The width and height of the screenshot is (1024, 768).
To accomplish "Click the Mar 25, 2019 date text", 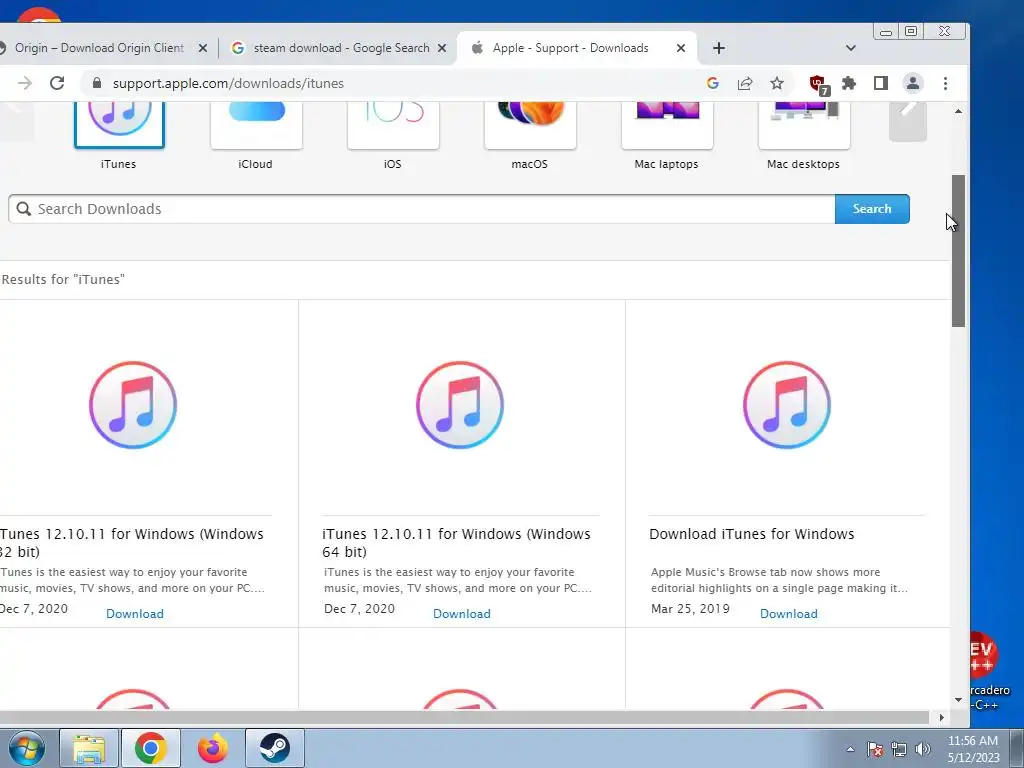I will 690,609.
